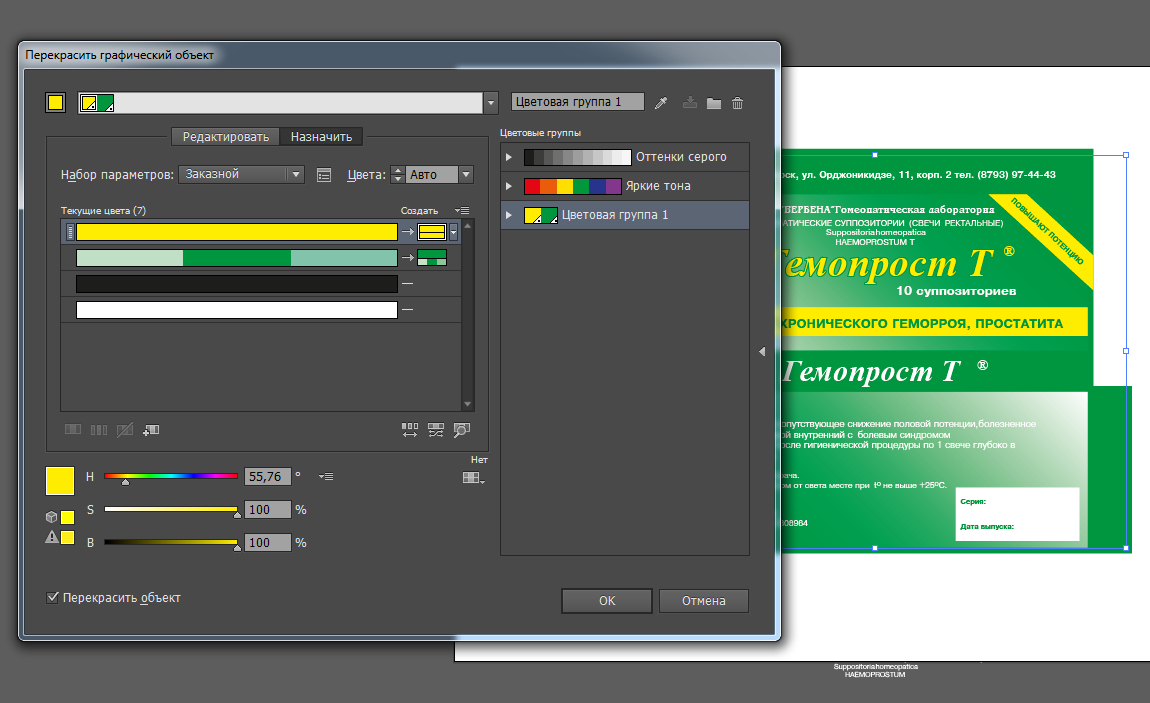
Task: Click the color list scrollbar up arrow
Action: click(467, 226)
